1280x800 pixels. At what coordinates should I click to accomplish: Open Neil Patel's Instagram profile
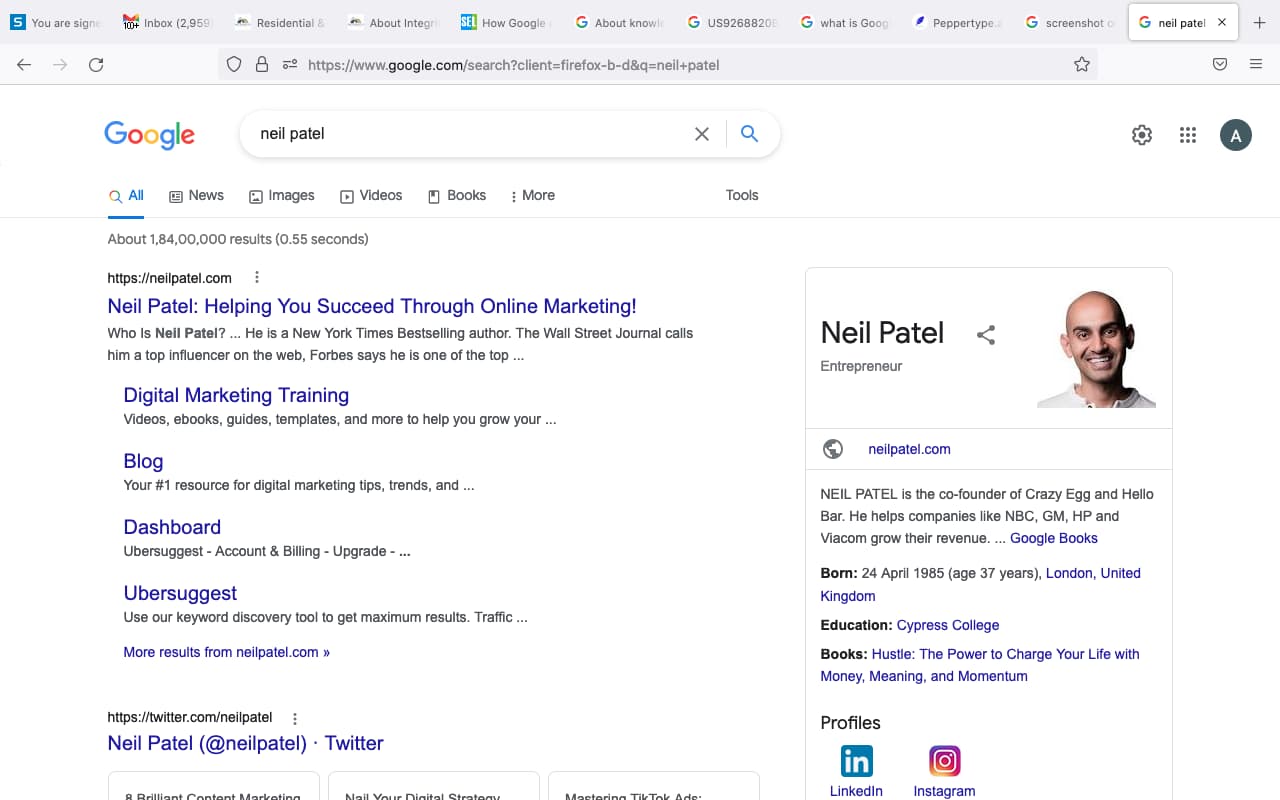pos(944,760)
